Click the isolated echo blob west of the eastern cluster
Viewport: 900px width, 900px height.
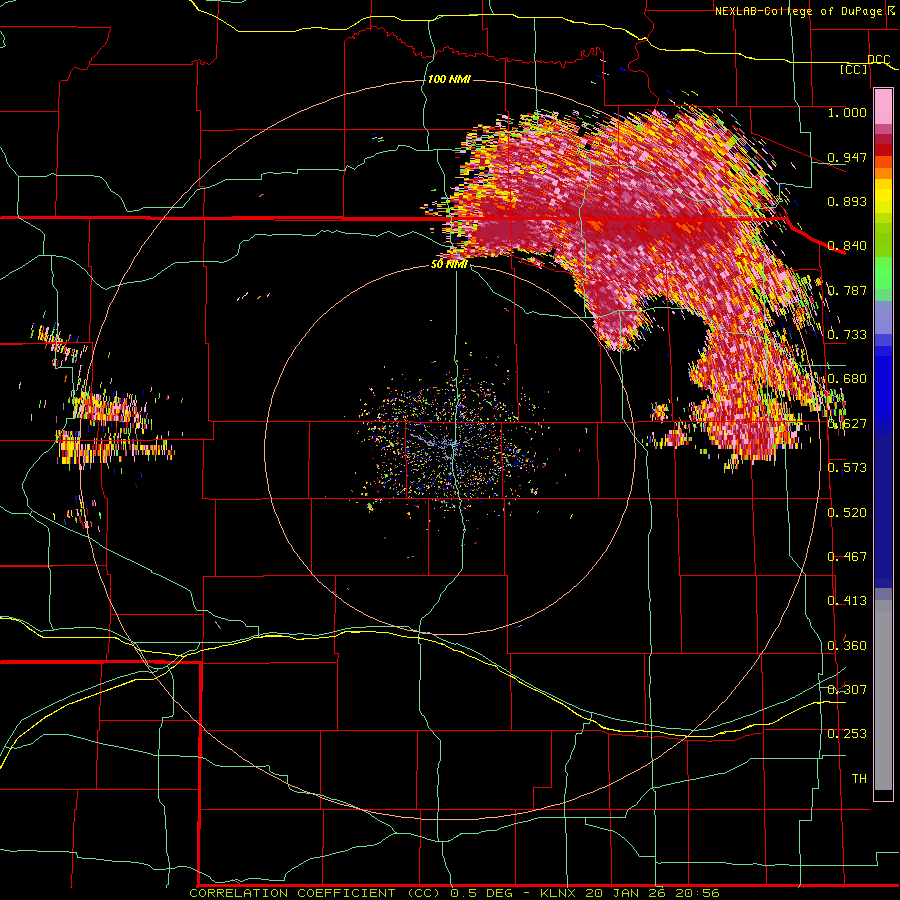[660, 412]
